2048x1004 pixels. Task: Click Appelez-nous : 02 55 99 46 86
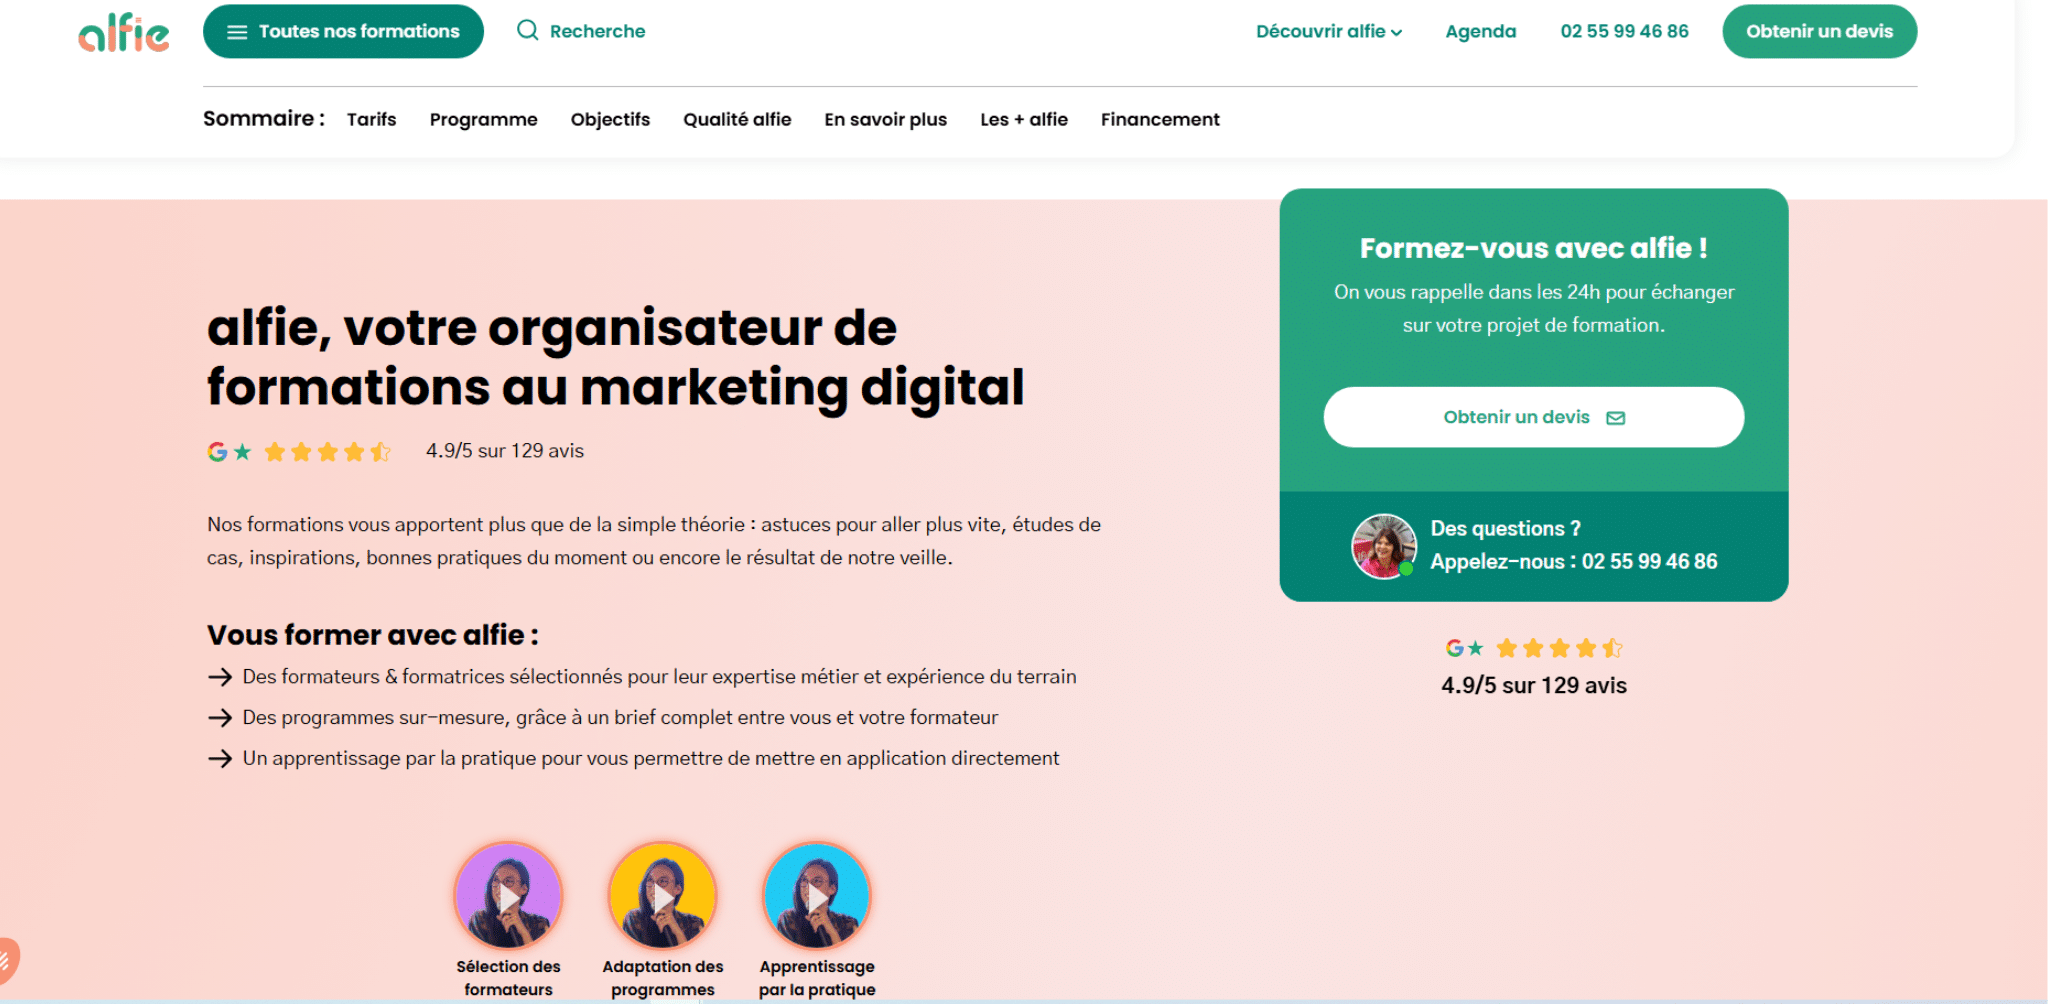coord(1574,561)
